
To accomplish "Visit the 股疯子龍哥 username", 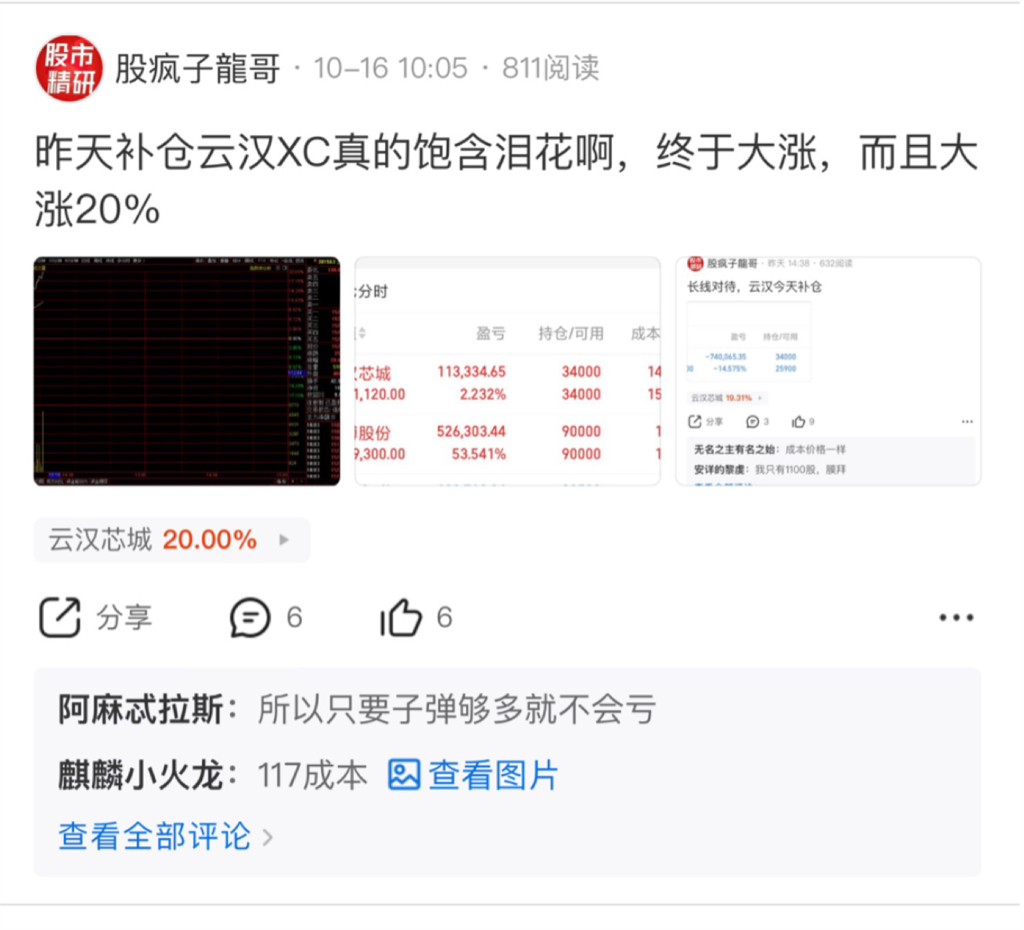I will [x=198, y=68].
